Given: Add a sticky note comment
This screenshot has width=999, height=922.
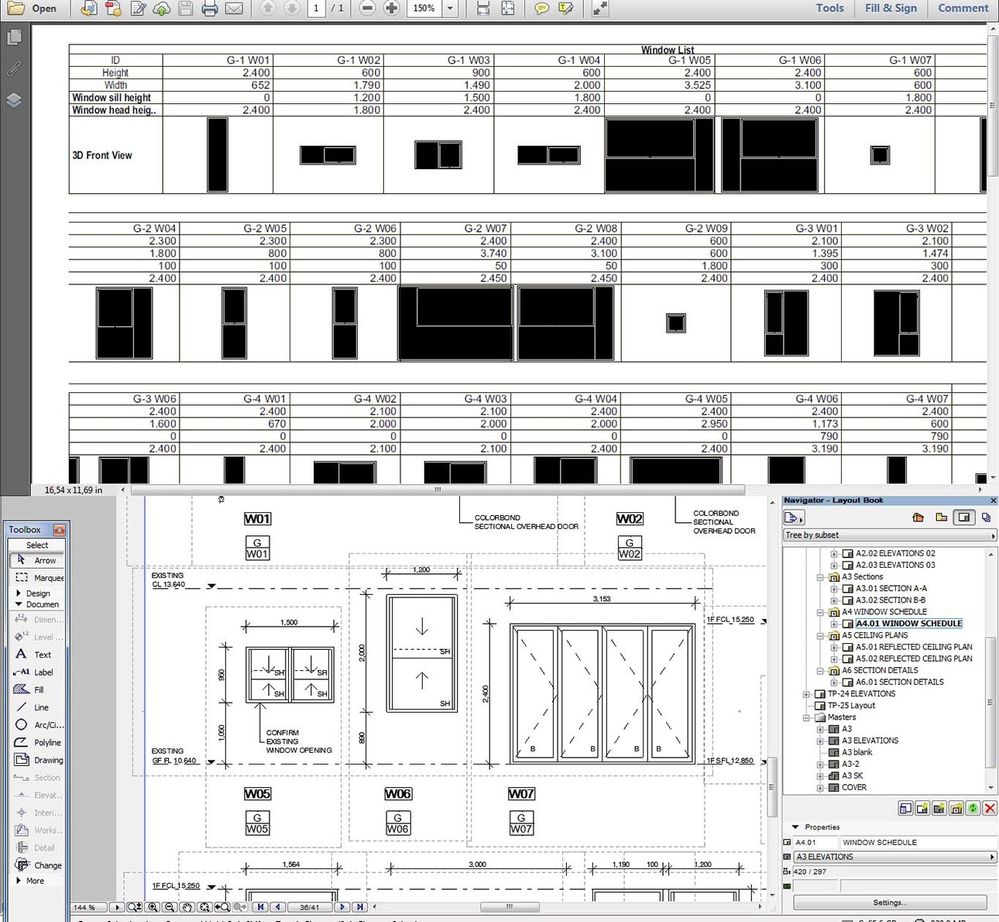Looking at the screenshot, I should 541,8.
